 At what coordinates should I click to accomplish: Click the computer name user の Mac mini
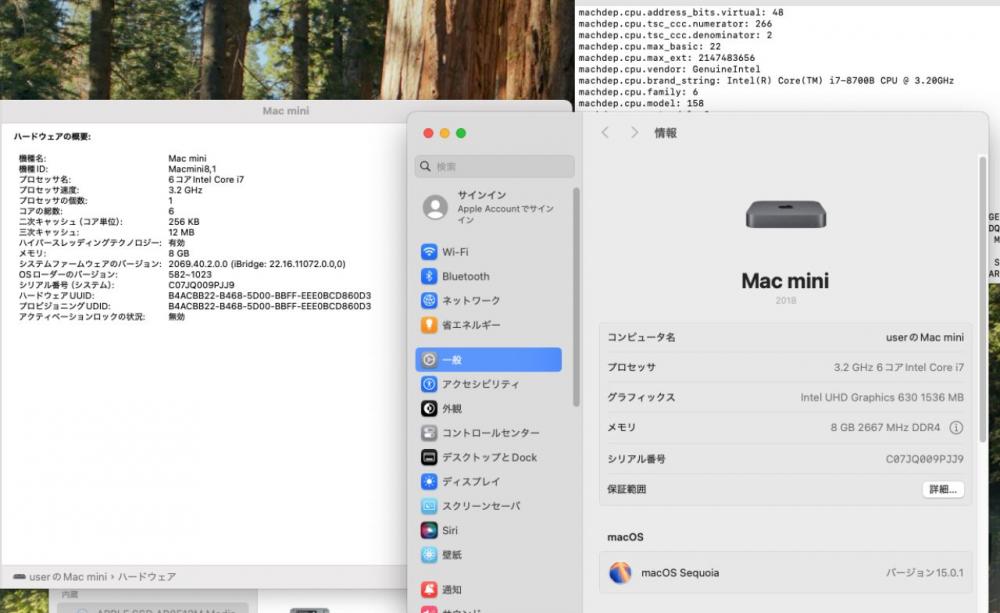pyautogui.click(x=924, y=337)
